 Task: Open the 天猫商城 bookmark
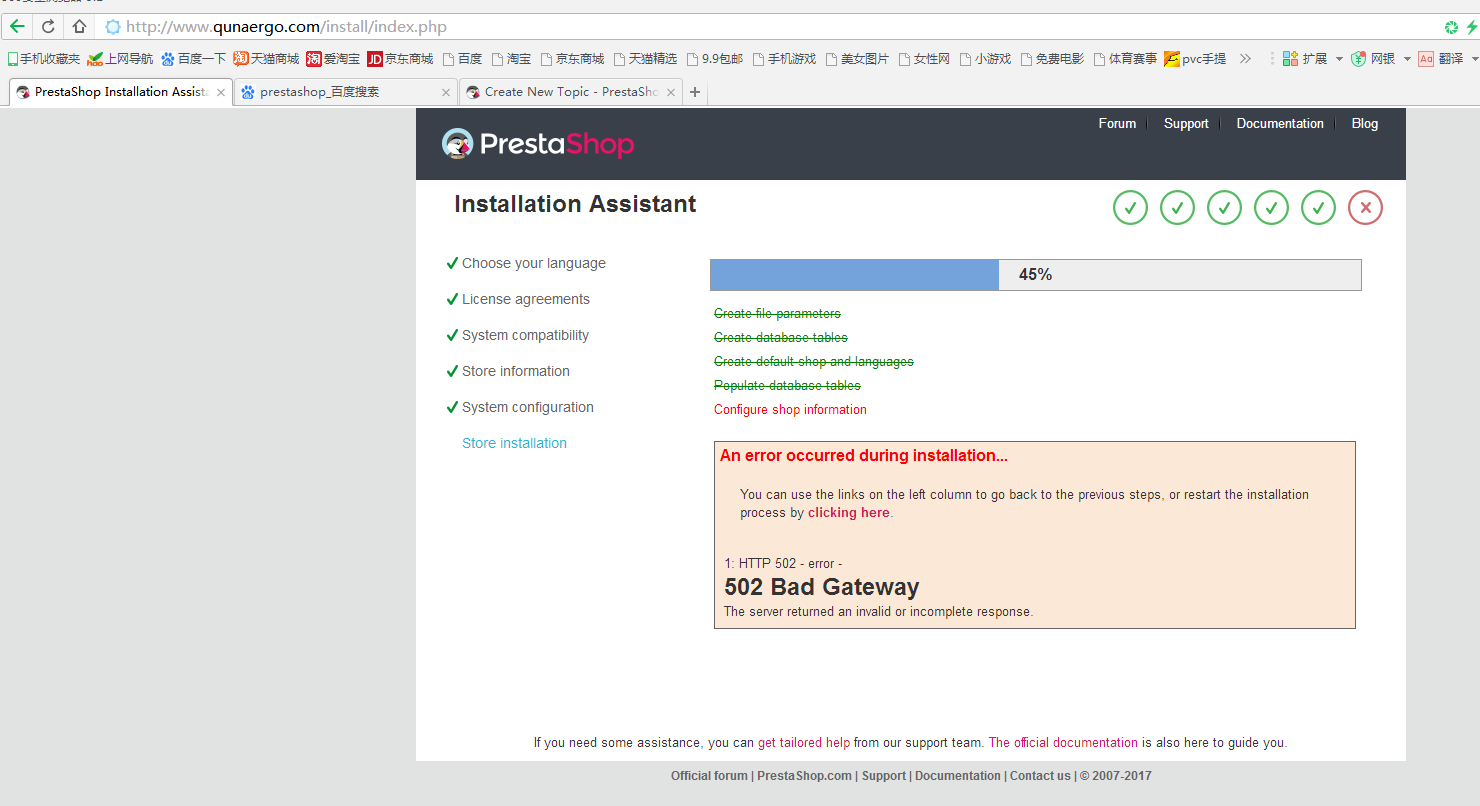point(267,59)
